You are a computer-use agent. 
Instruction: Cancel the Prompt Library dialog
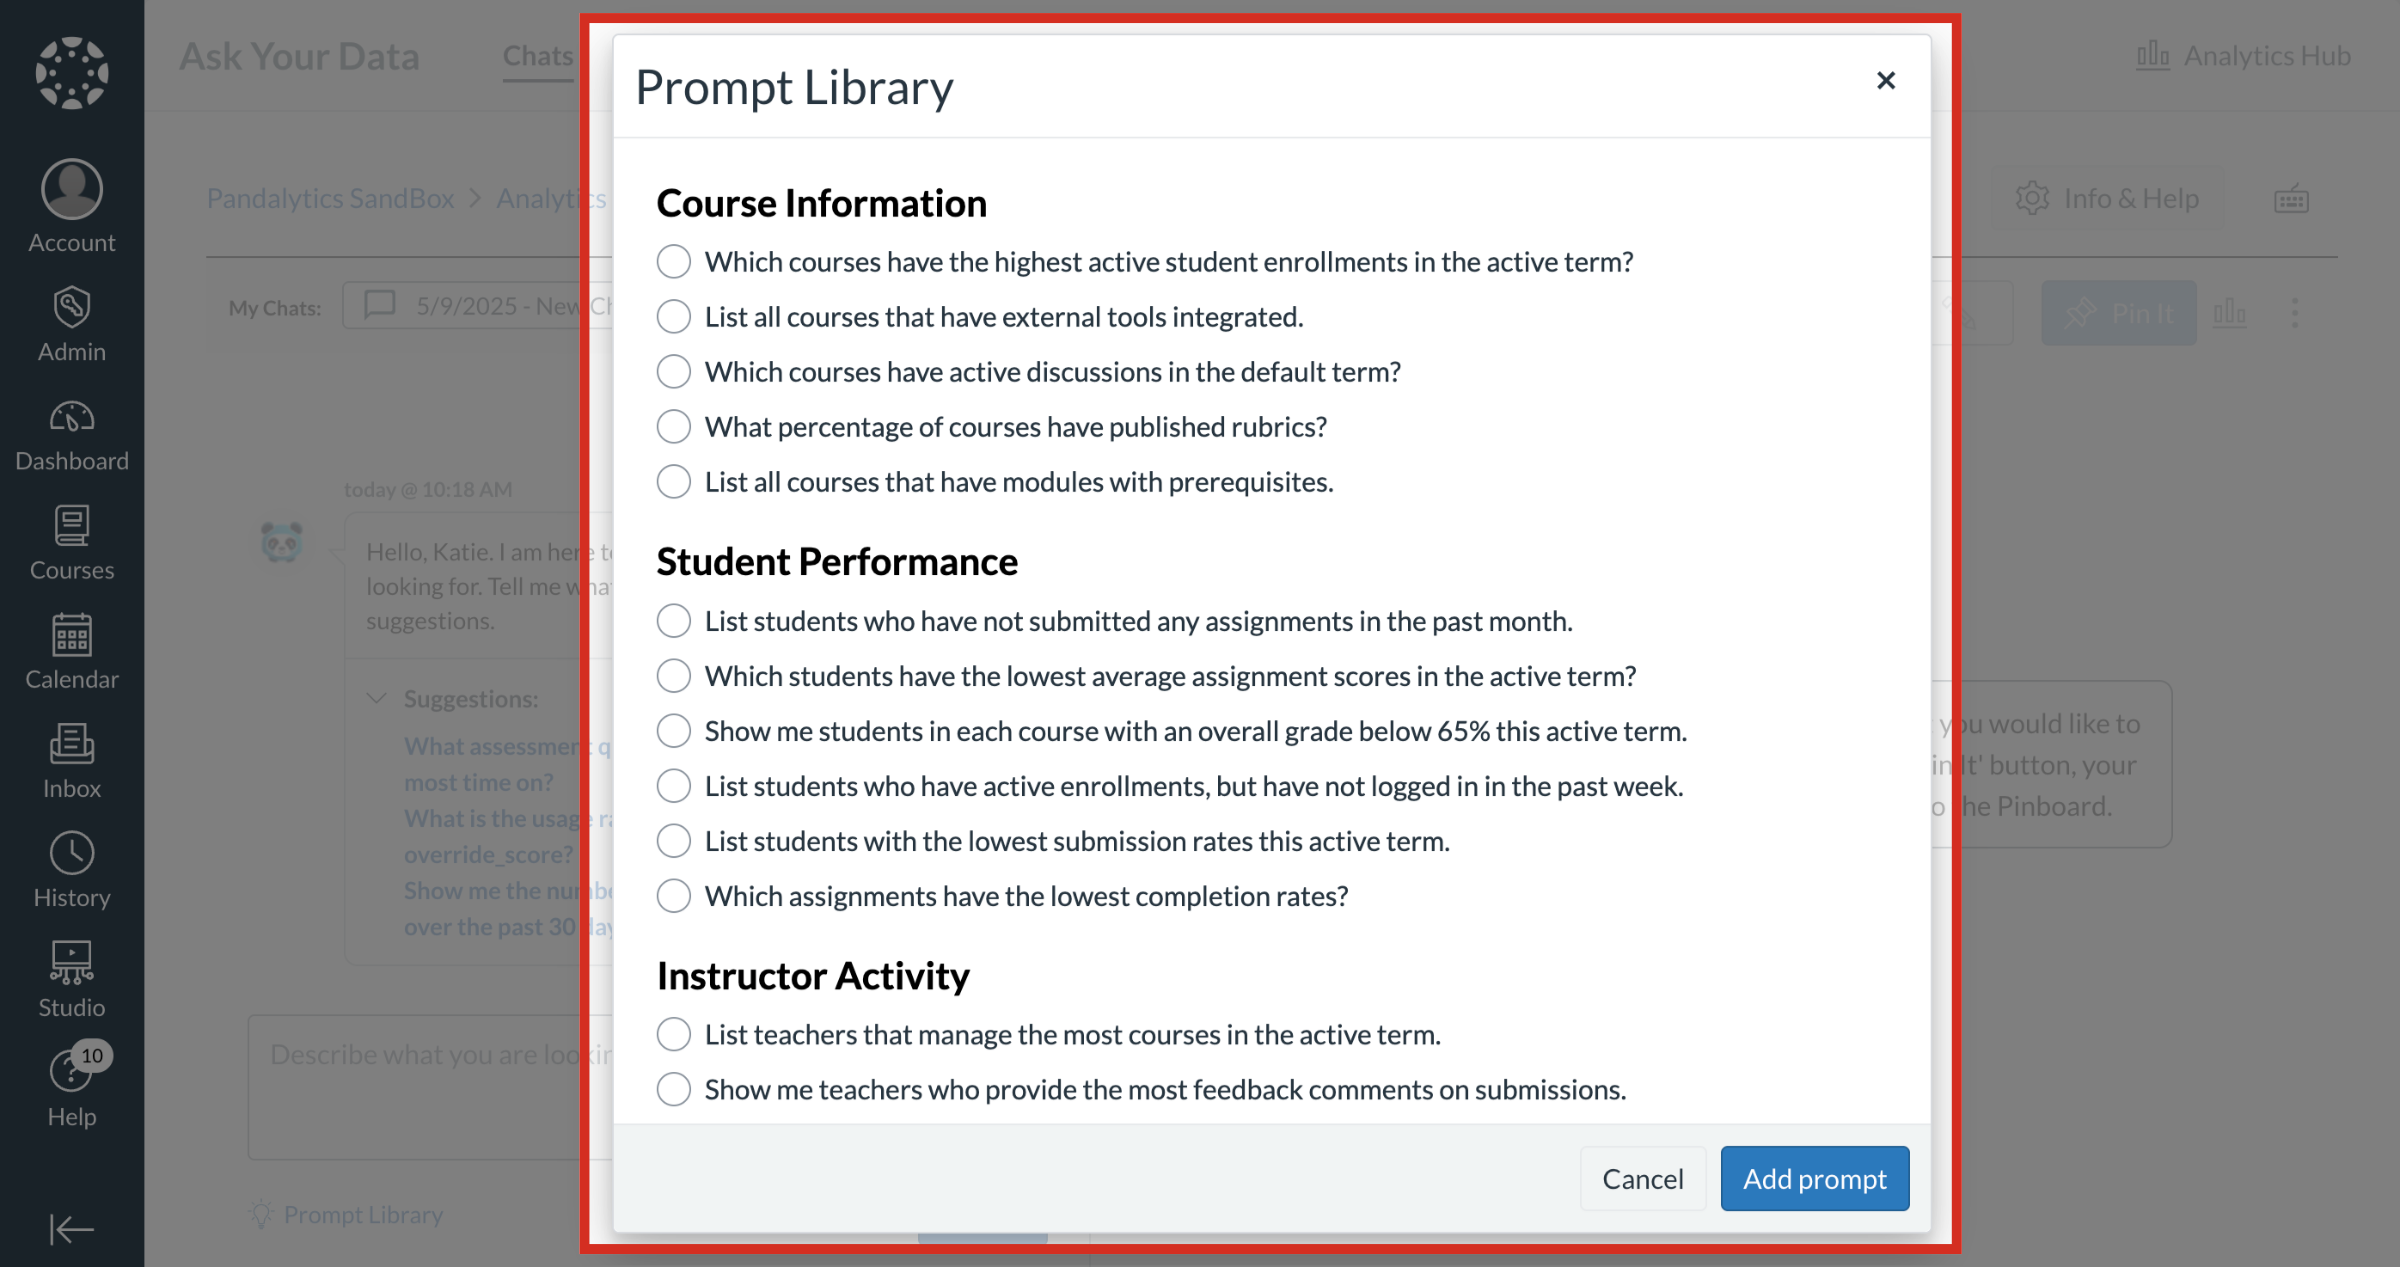click(x=1643, y=1178)
